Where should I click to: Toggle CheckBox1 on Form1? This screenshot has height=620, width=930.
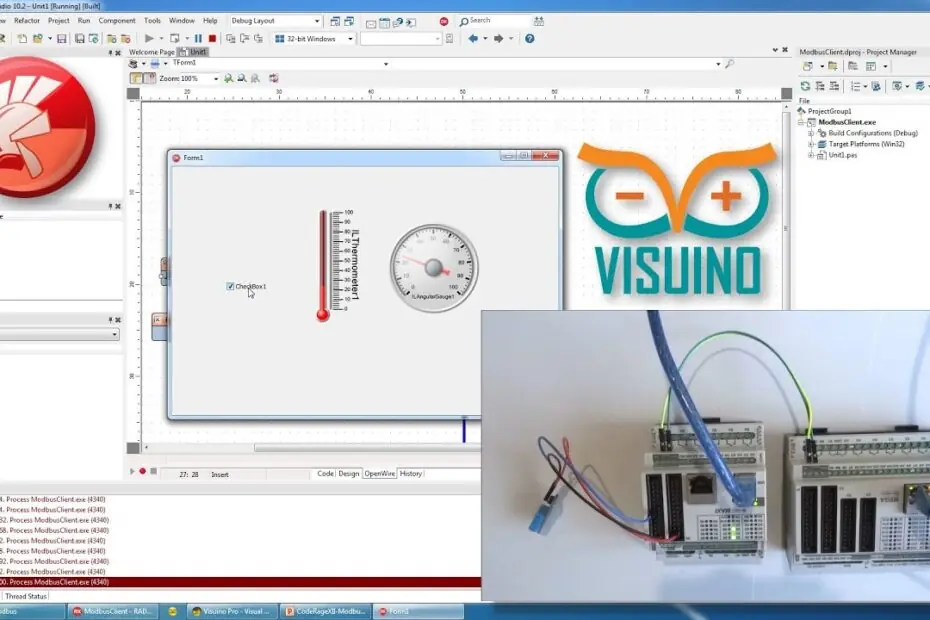coord(230,287)
